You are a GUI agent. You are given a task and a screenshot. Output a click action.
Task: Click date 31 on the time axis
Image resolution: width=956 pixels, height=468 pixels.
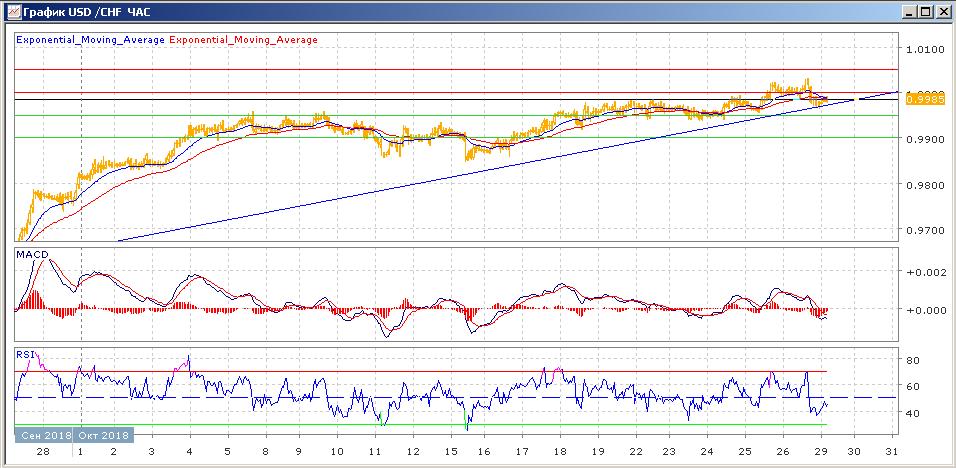tap(892, 452)
